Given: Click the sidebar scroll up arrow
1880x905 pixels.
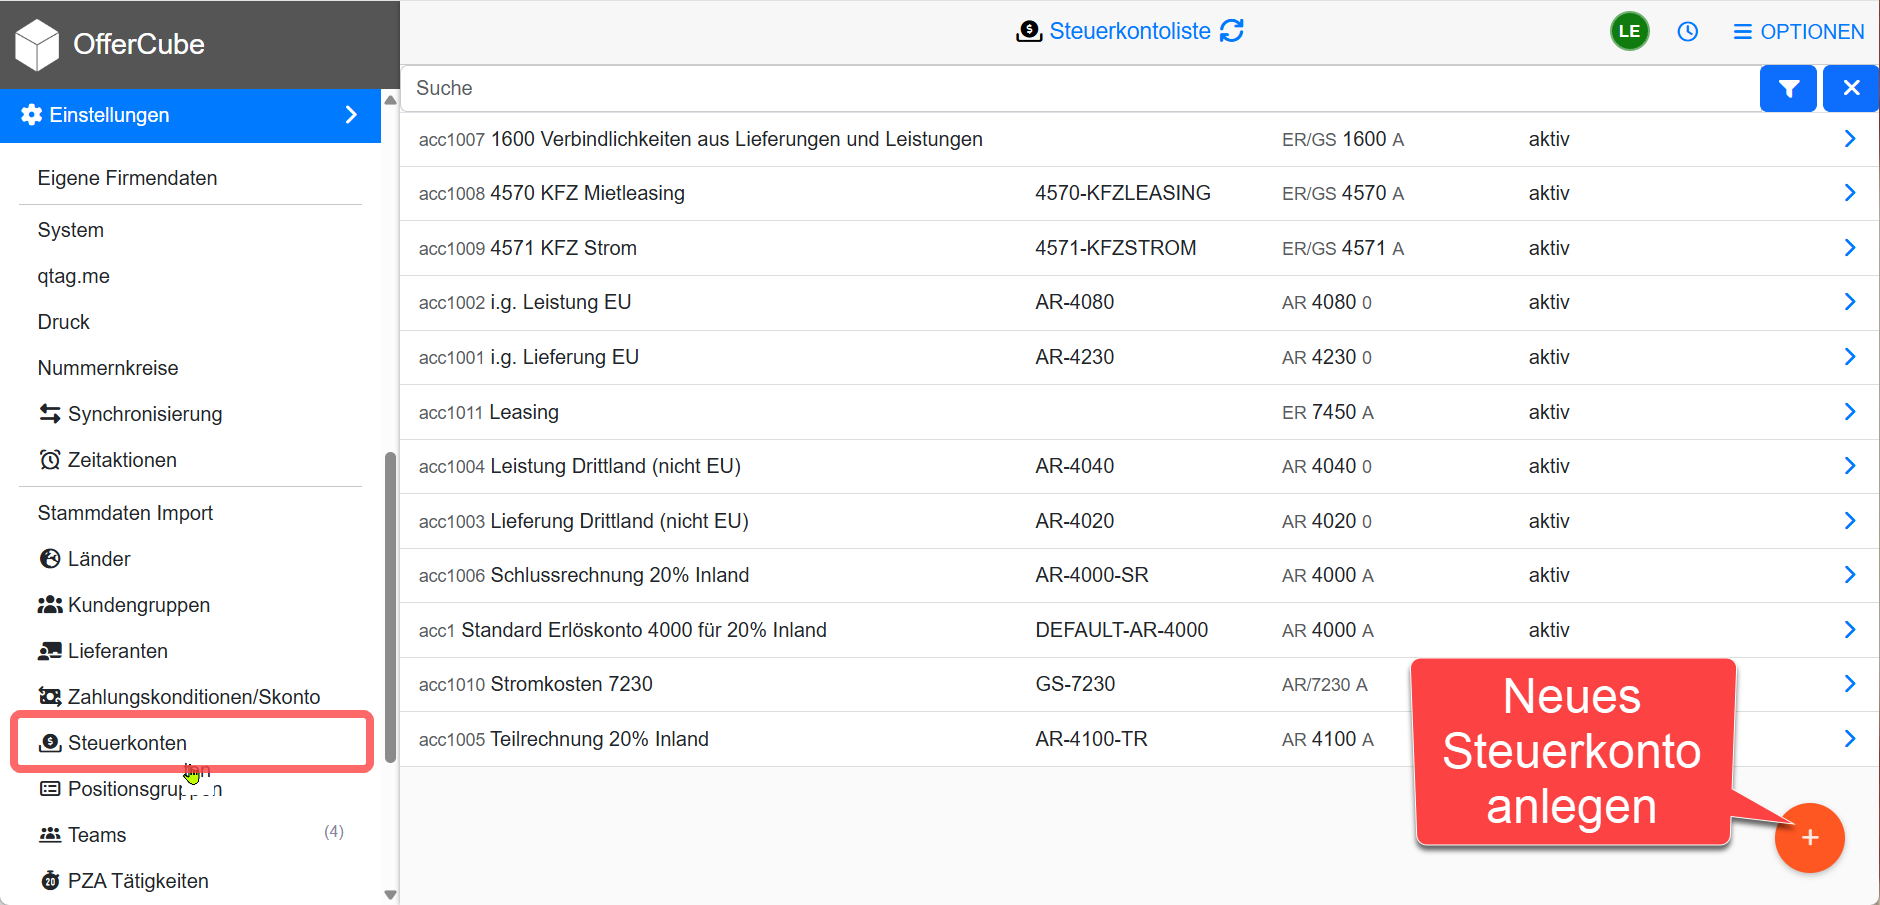Looking at the screenshot, I should [x=390, y=100].
